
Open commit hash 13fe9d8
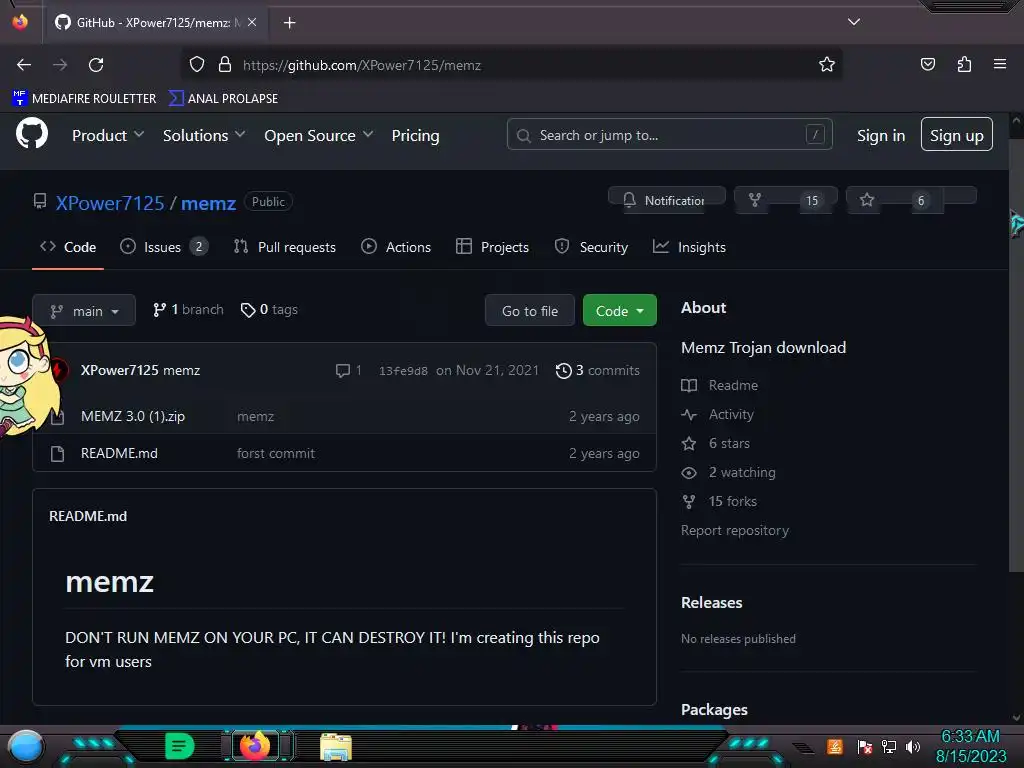(403, 371)
